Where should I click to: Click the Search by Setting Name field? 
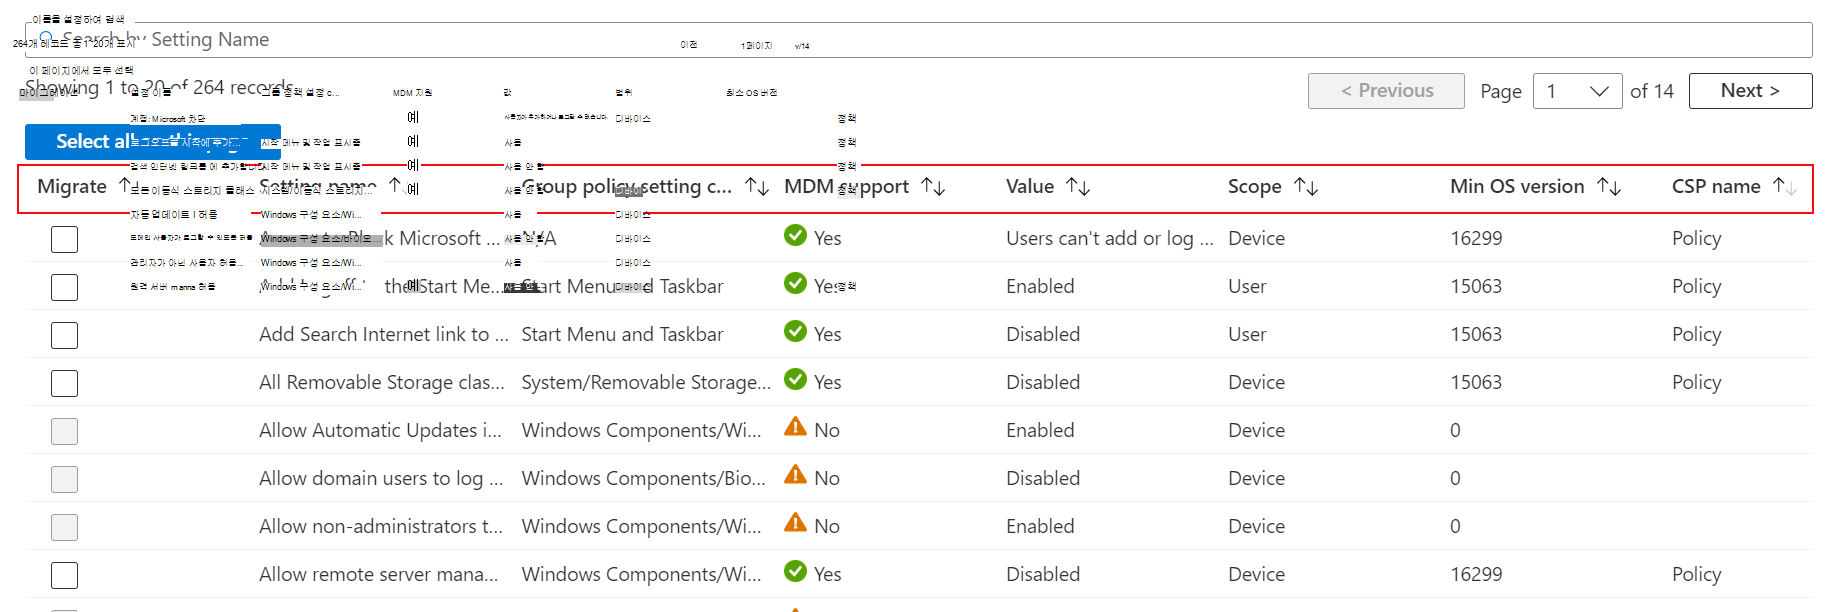900,40
